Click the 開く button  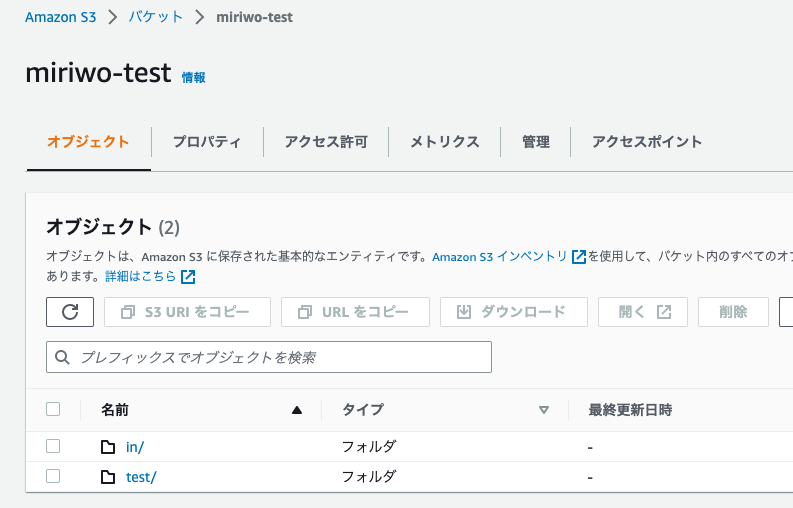click(643, 312)
